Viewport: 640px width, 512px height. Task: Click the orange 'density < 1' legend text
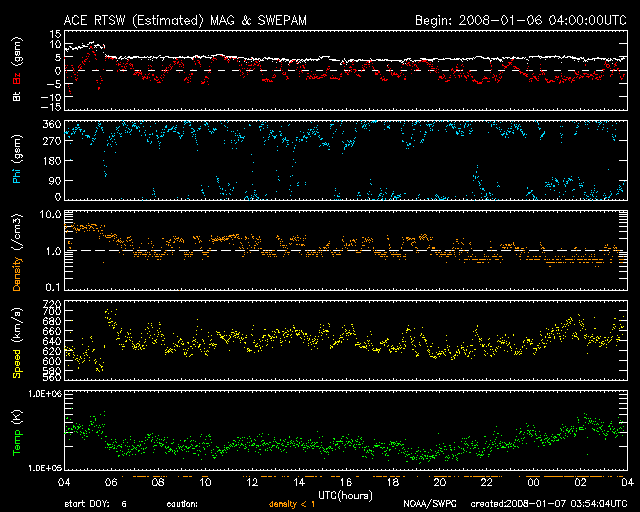coord(295,504)
